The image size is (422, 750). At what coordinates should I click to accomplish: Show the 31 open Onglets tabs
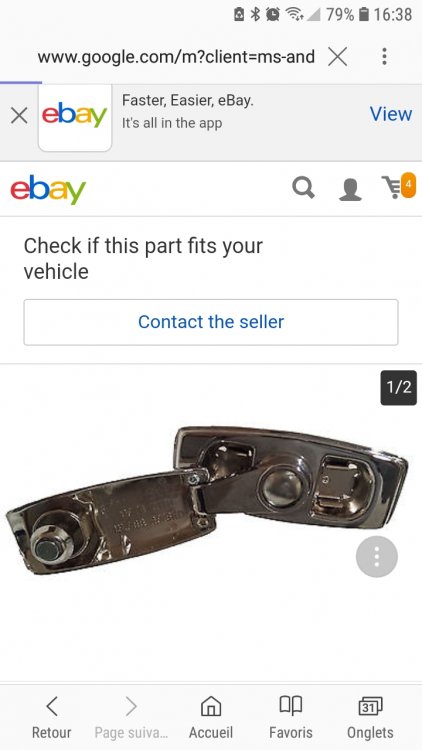point(370,717)
